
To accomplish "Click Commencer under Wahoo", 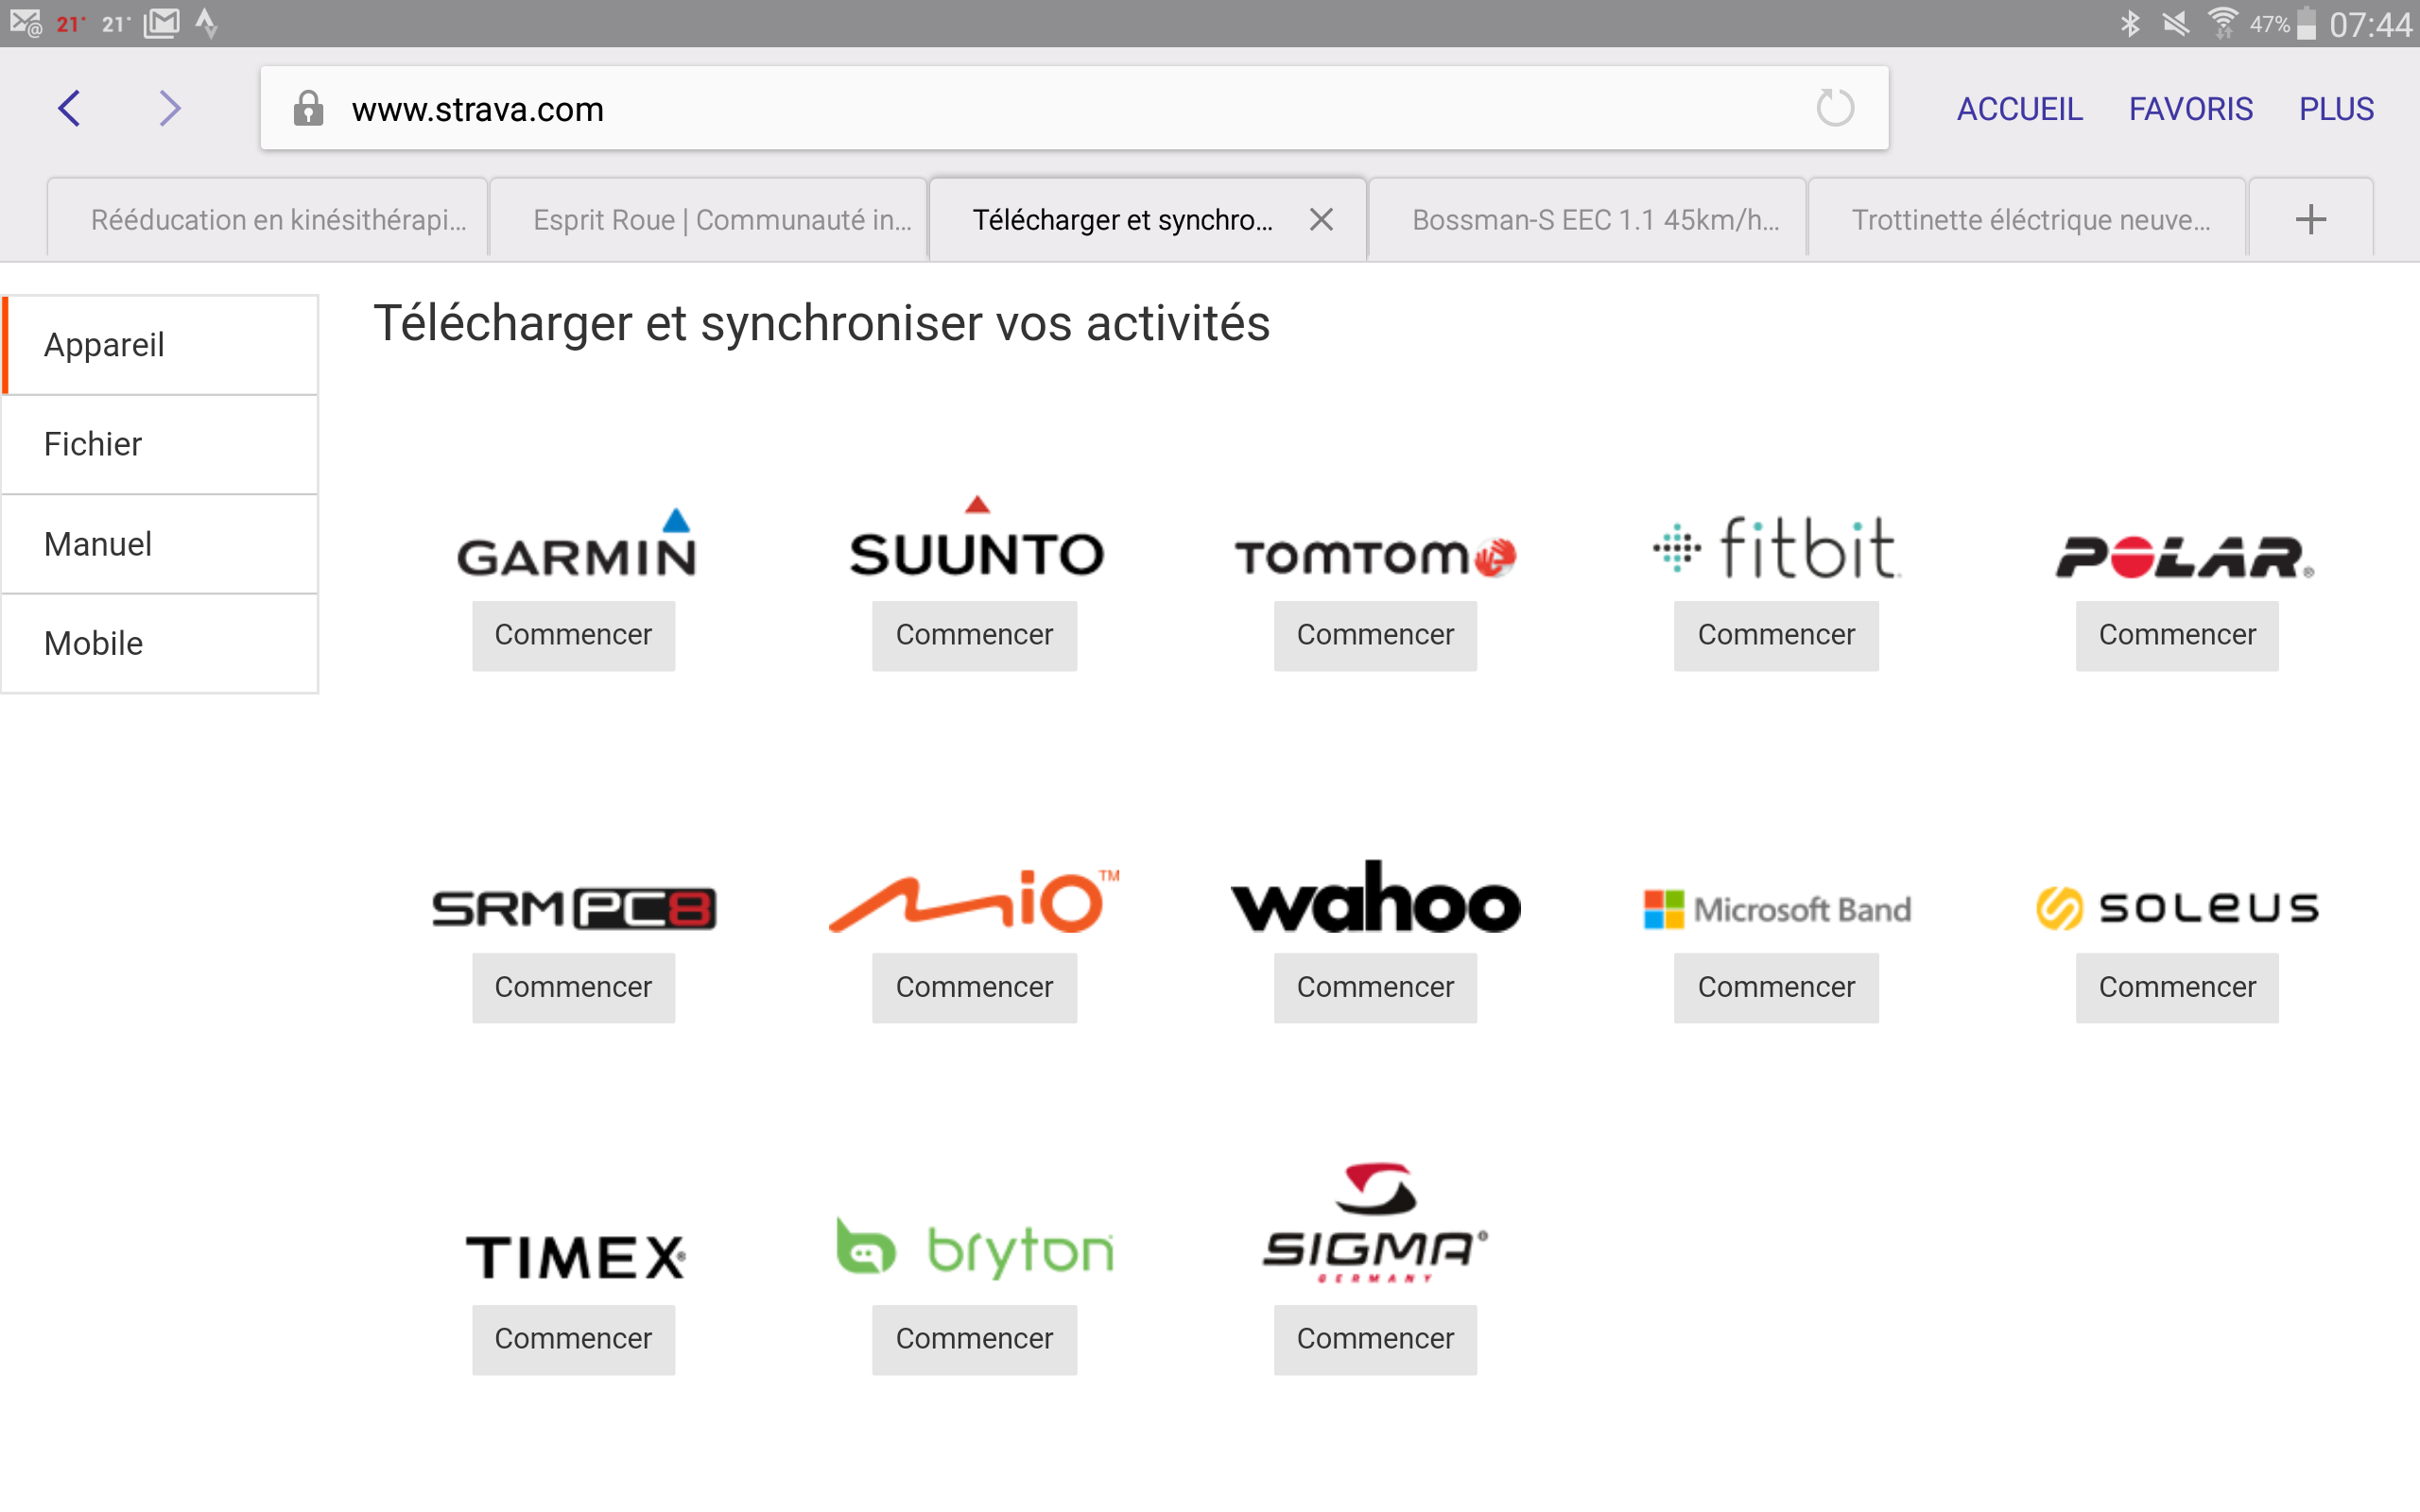I will [x=1375, y=987].
